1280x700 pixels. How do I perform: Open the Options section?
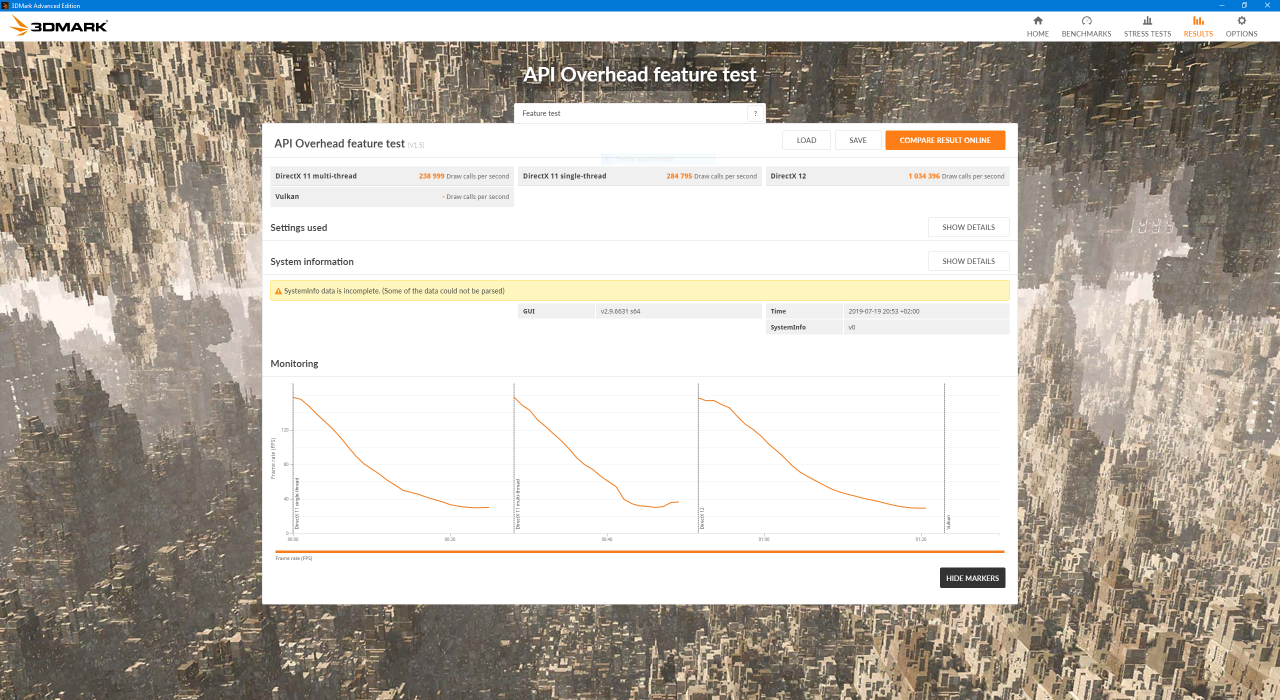click(x=1242, y=26)
